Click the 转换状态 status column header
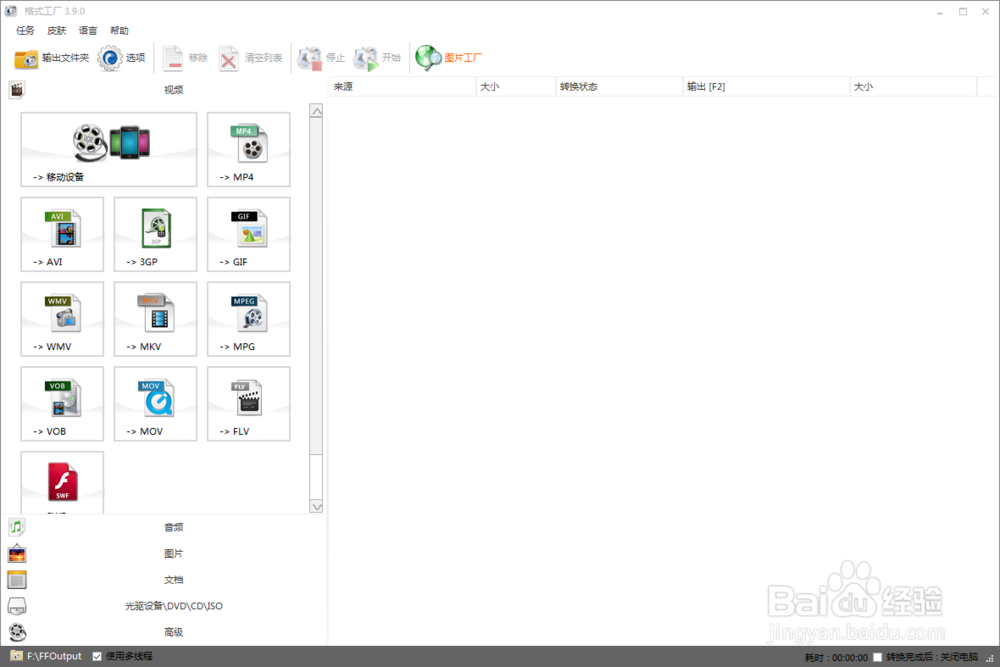This screenshot has height=667, width=1000. pyautogui.click(x=619, y=87)
